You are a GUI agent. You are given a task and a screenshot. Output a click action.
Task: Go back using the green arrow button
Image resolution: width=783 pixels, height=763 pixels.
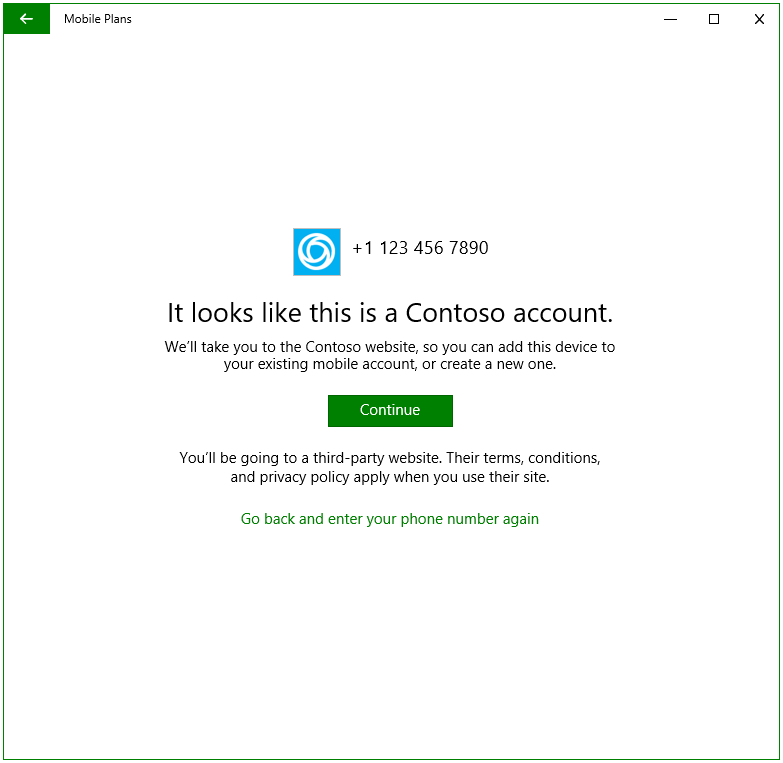tap(26, 19)
